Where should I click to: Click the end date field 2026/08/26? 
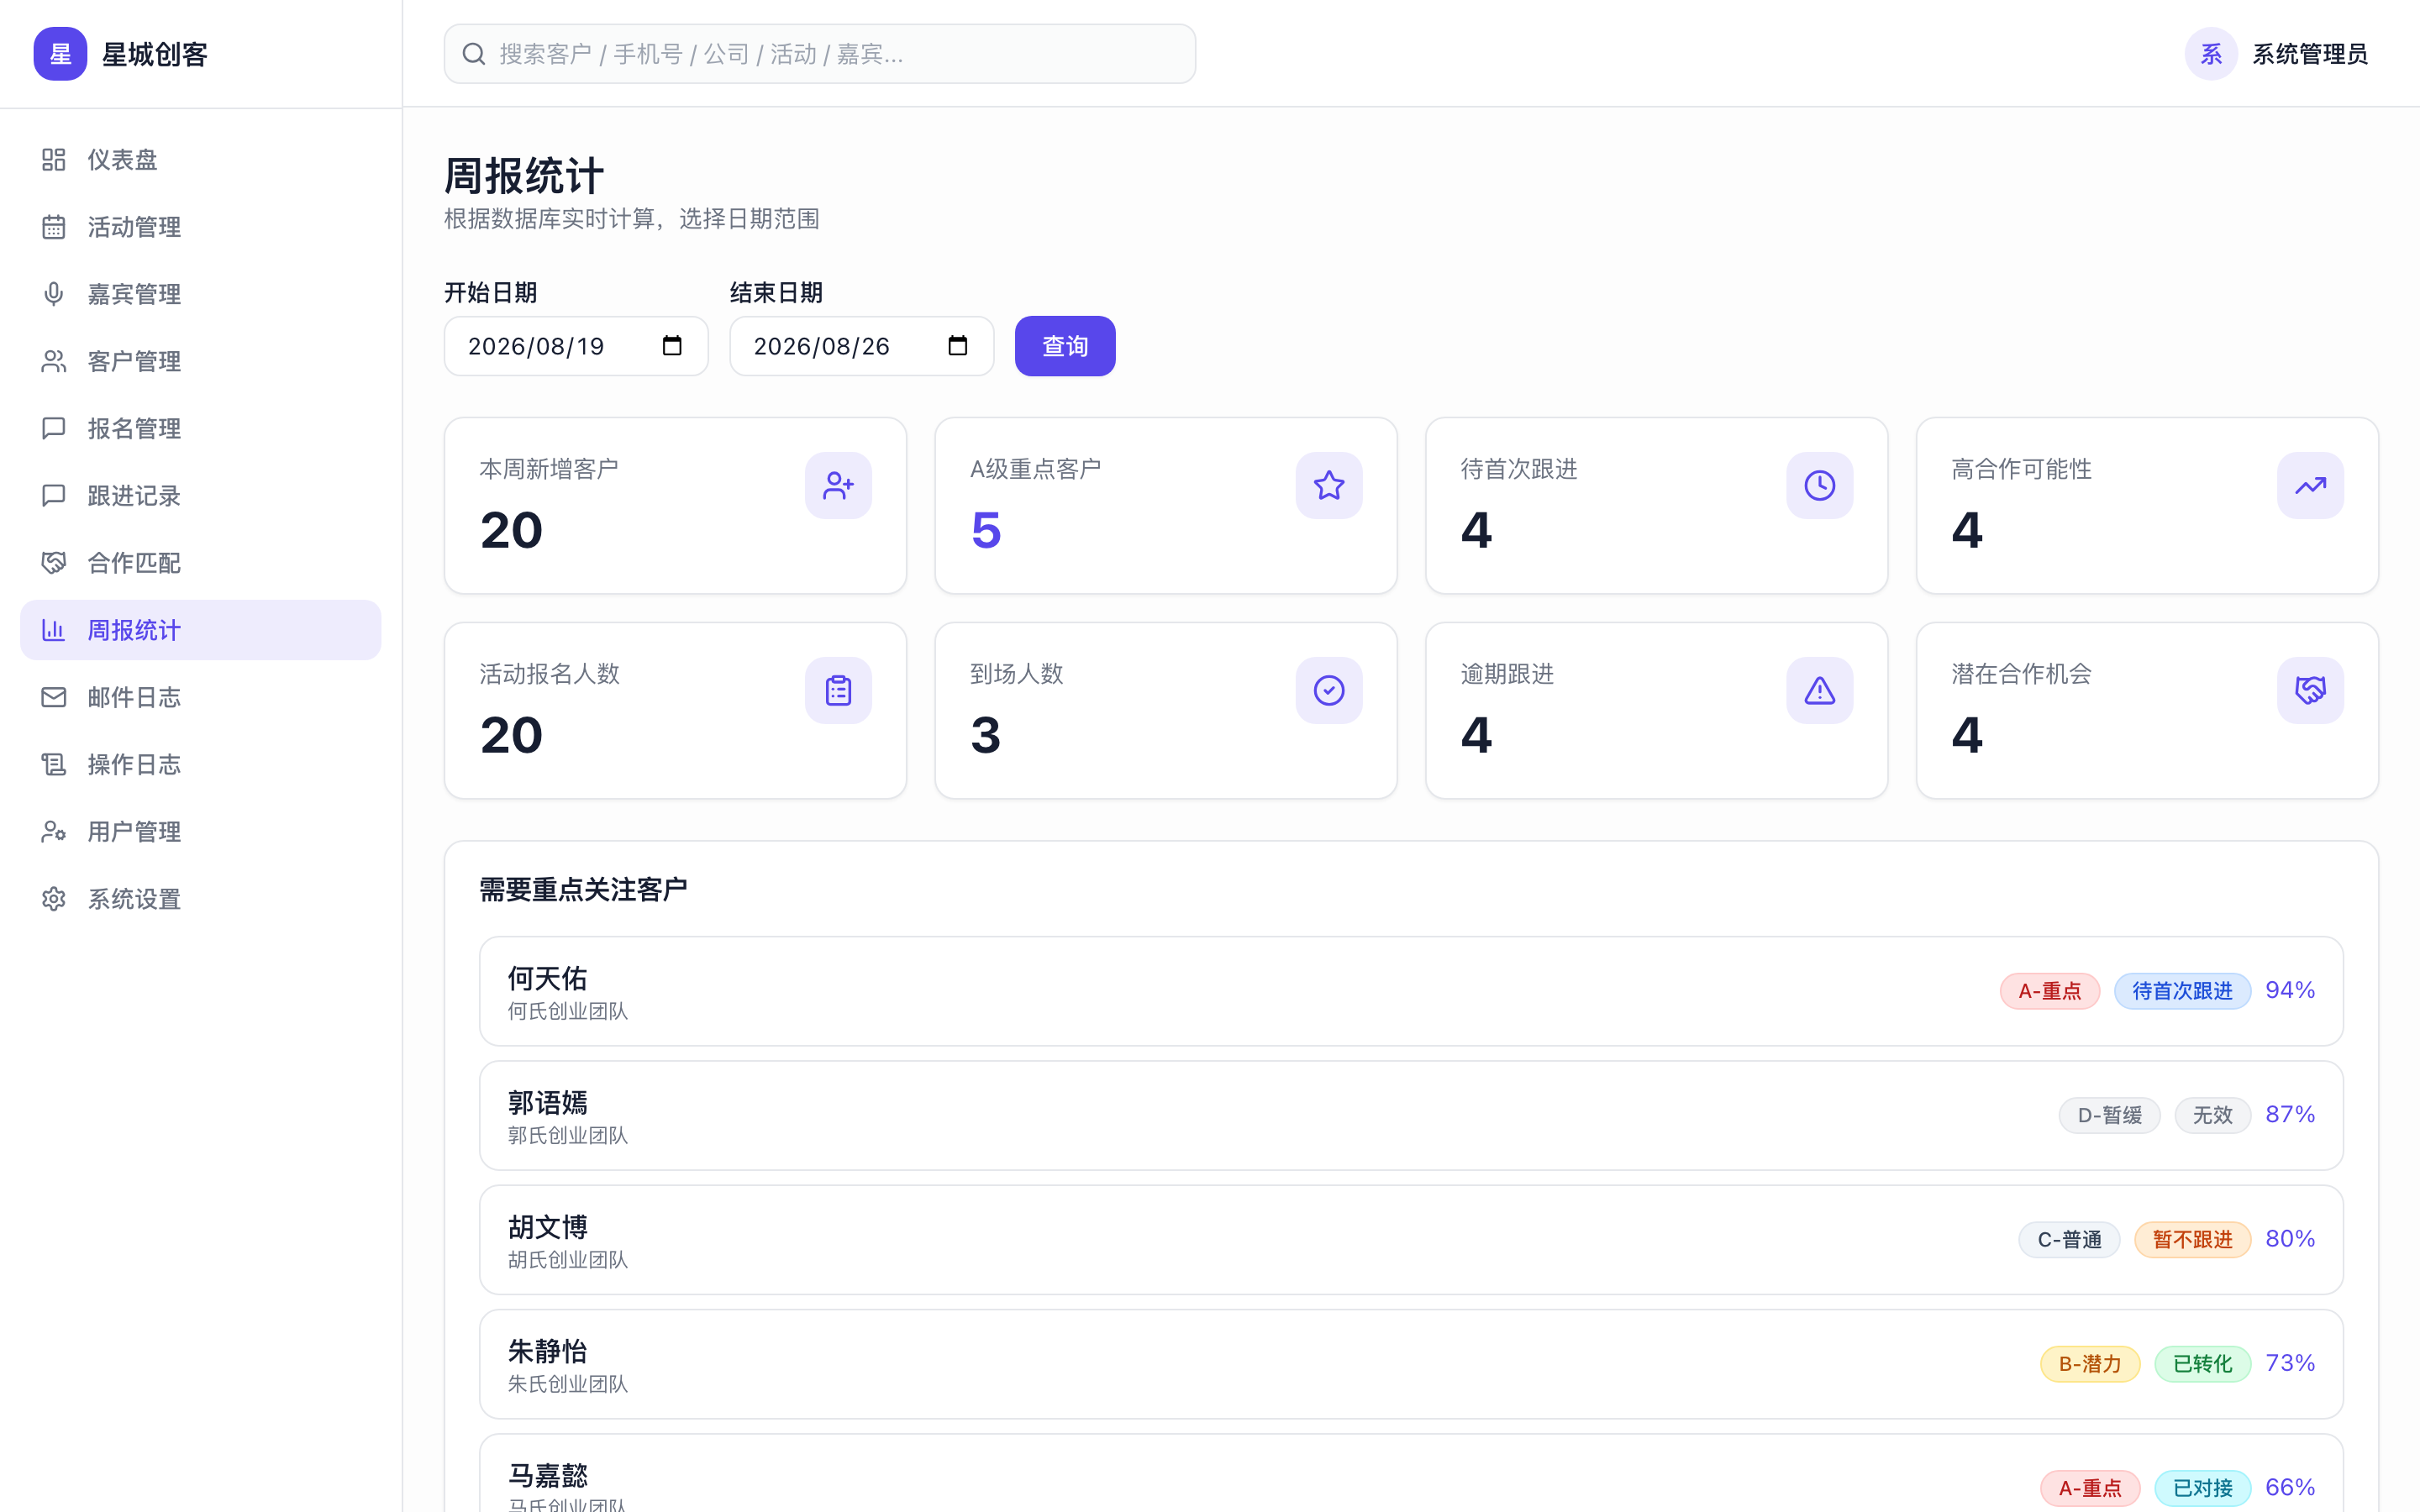pos(862,346)
